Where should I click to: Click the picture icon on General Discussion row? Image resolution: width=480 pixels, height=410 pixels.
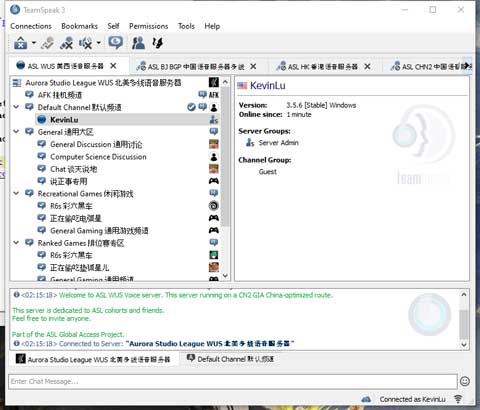[x=214, y=144]
